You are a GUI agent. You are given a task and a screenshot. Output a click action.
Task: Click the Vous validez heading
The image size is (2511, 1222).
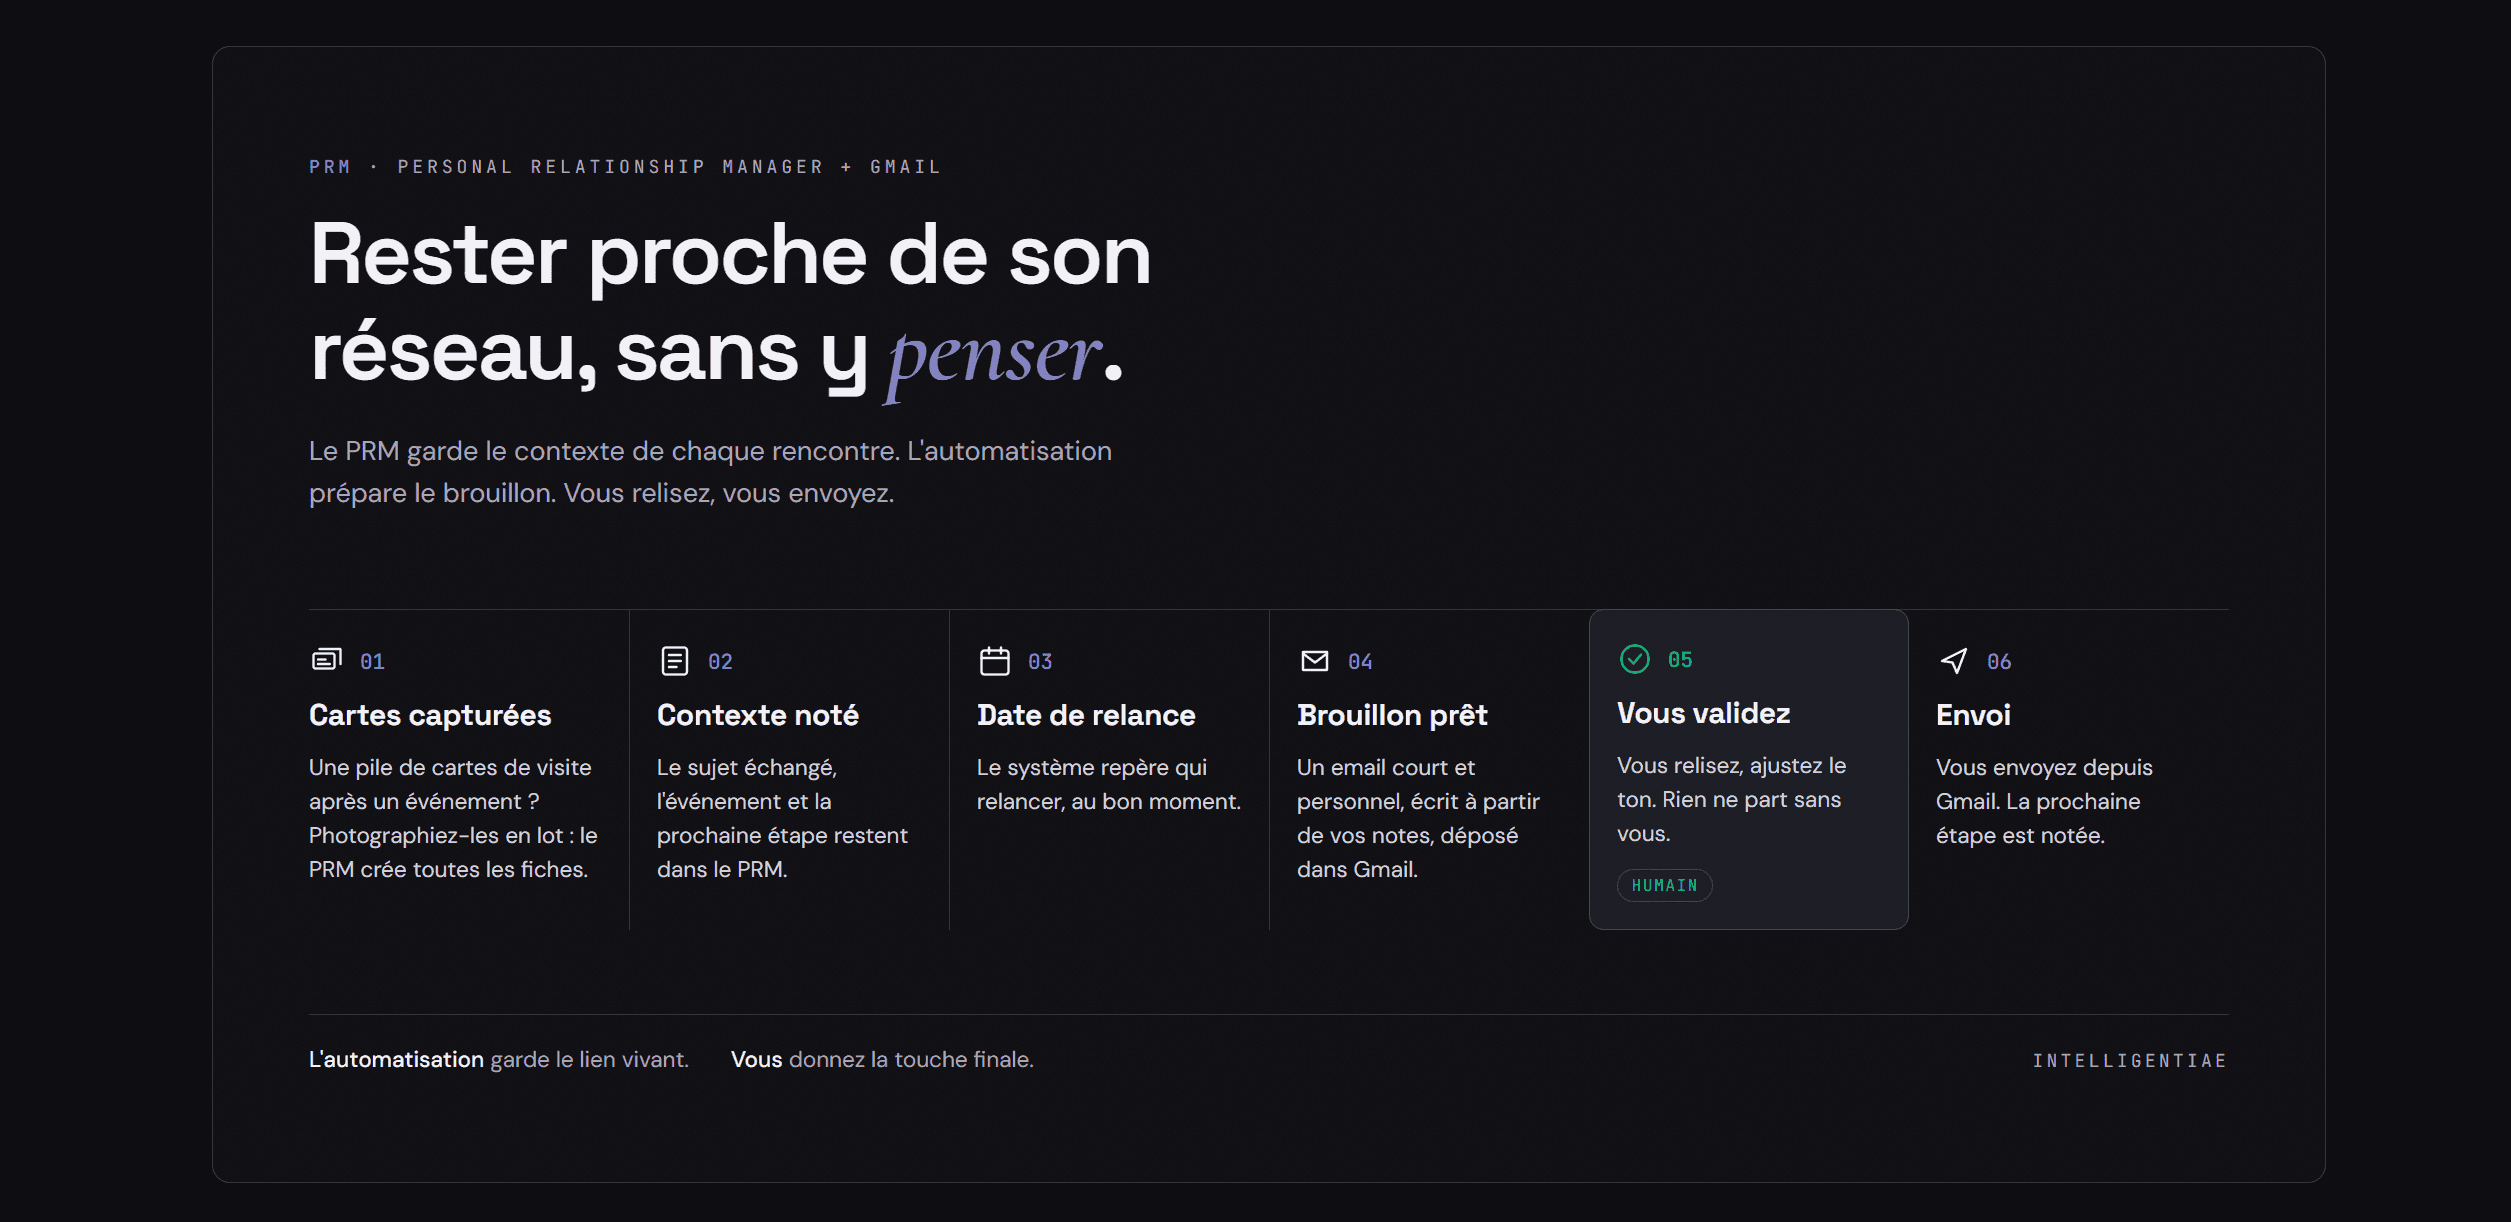click(1704, 713)
